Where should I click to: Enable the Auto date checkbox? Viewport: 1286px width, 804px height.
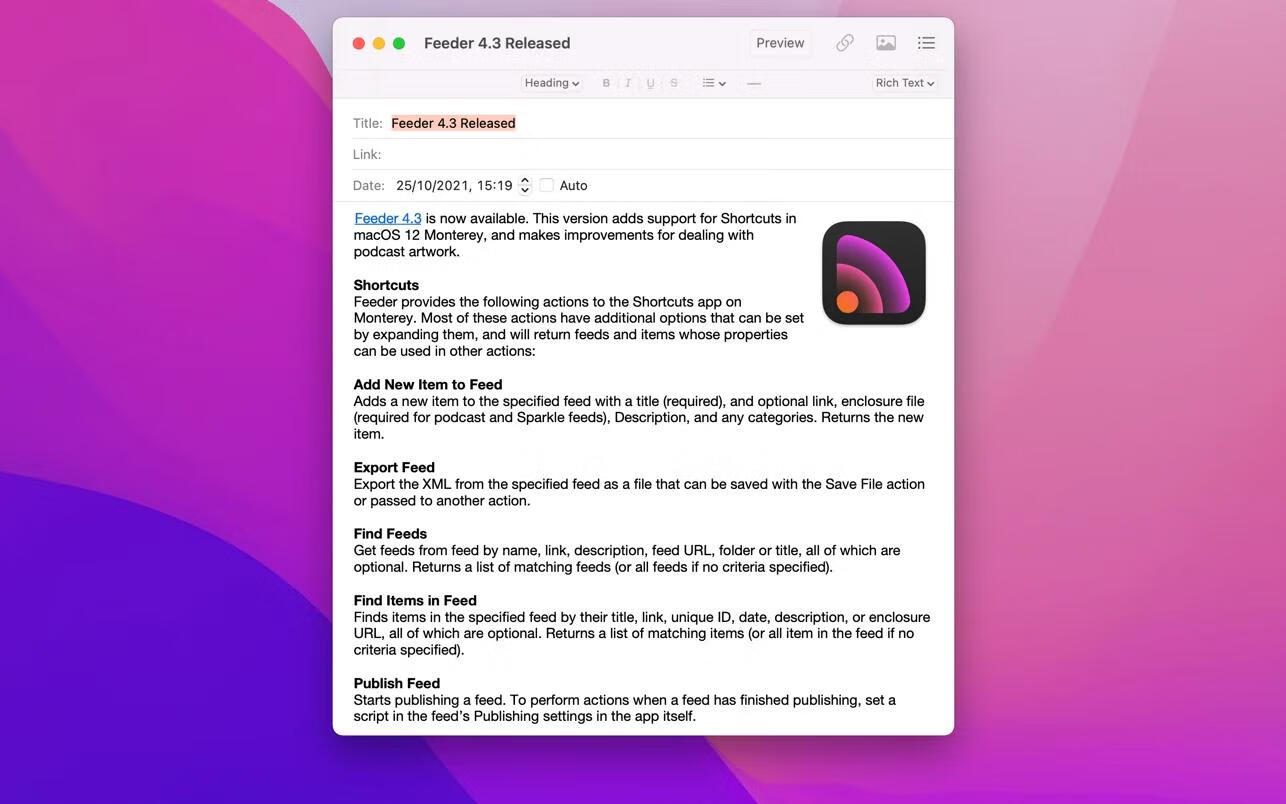coord(547,185)
